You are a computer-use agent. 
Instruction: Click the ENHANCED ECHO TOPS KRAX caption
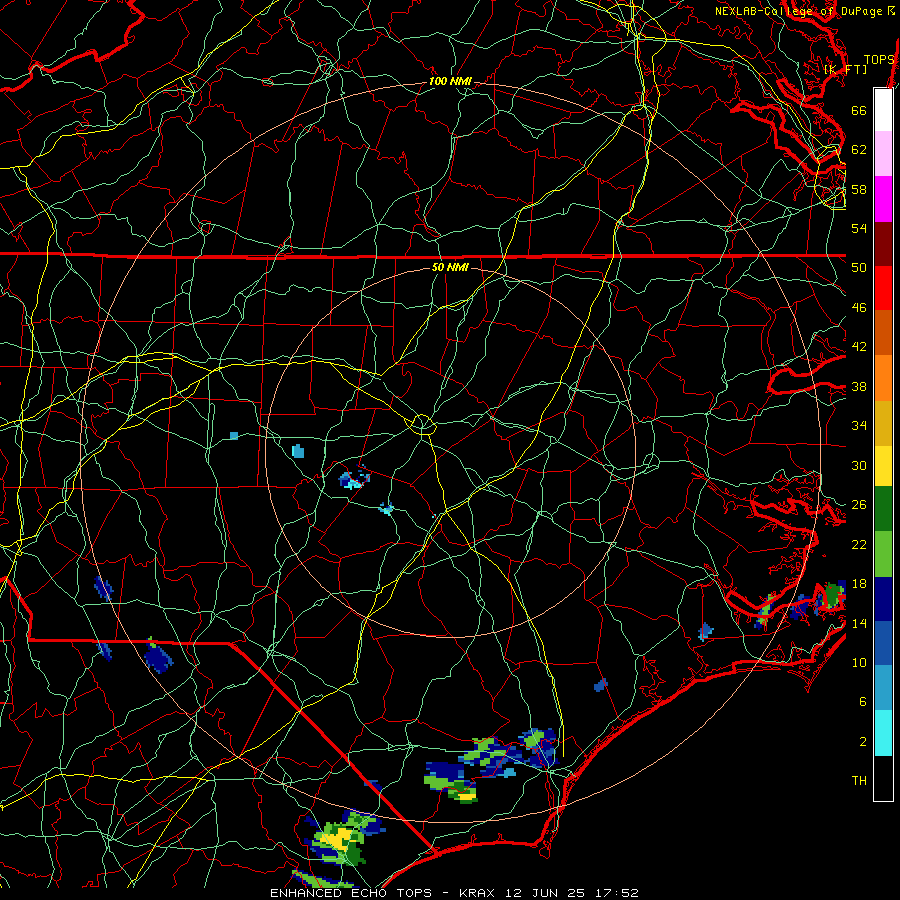click(x=454, y=893)
